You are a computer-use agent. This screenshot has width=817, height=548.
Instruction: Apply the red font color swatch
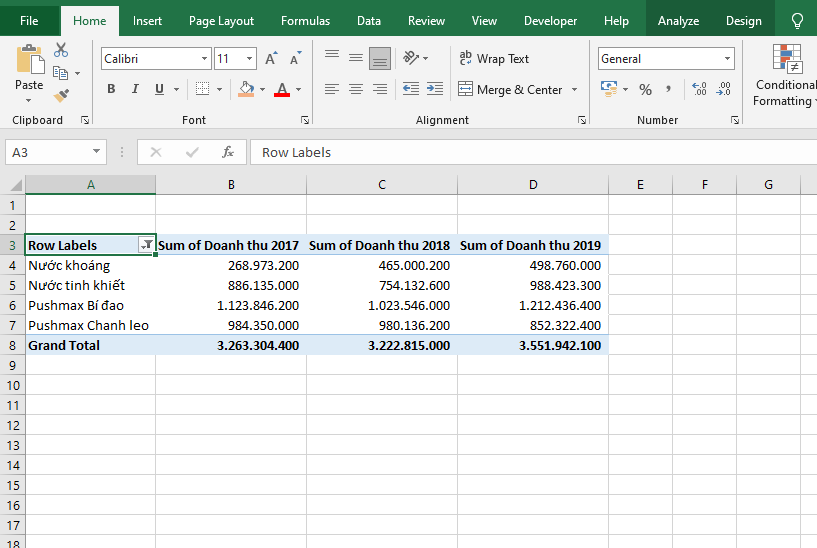[x=281, y=89]
